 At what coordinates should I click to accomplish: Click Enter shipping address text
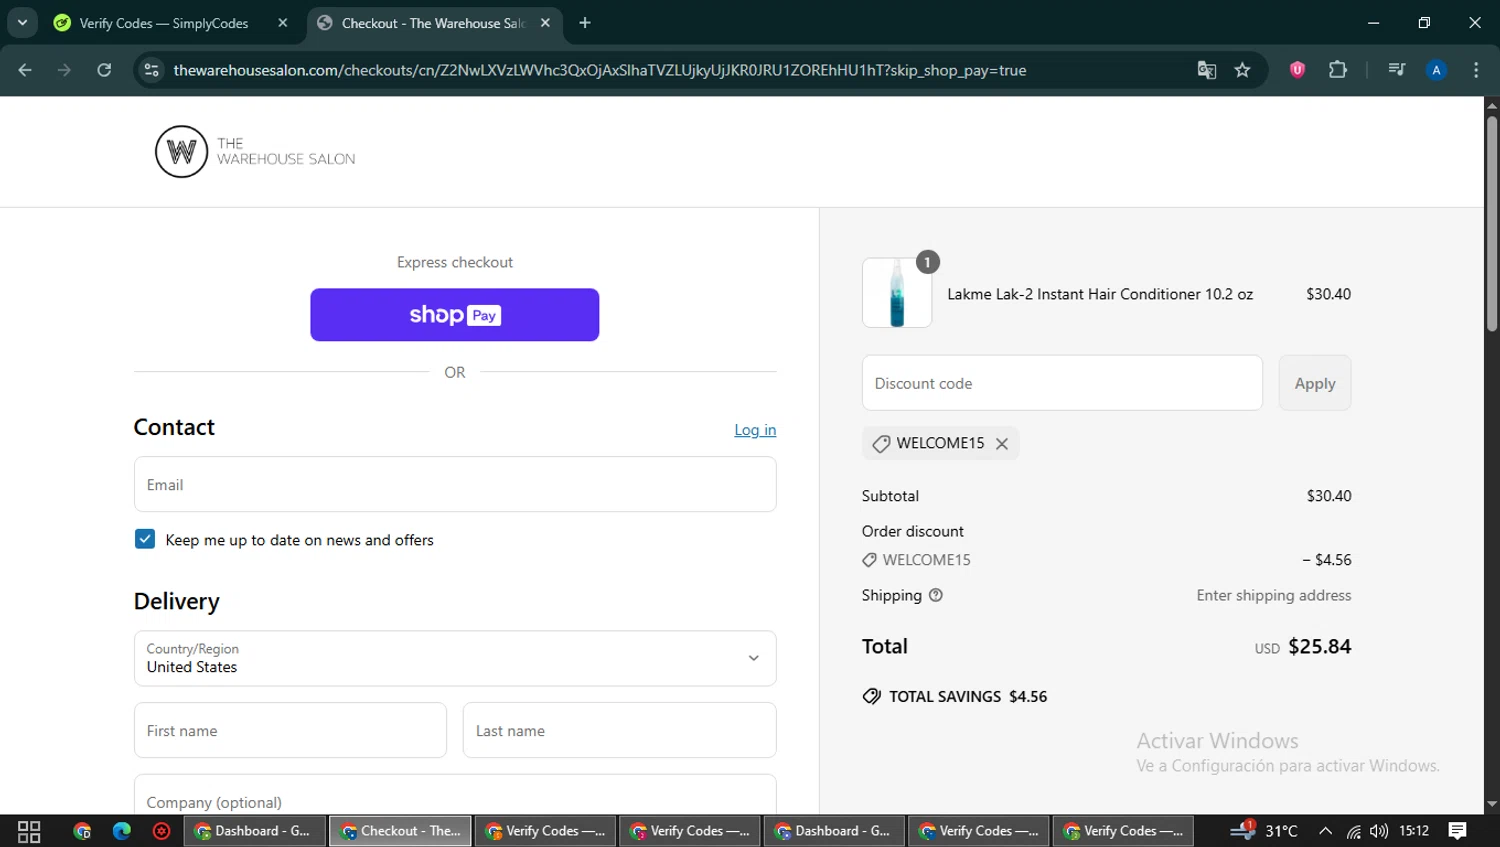pyautogui.click(x=1273, y=595)
